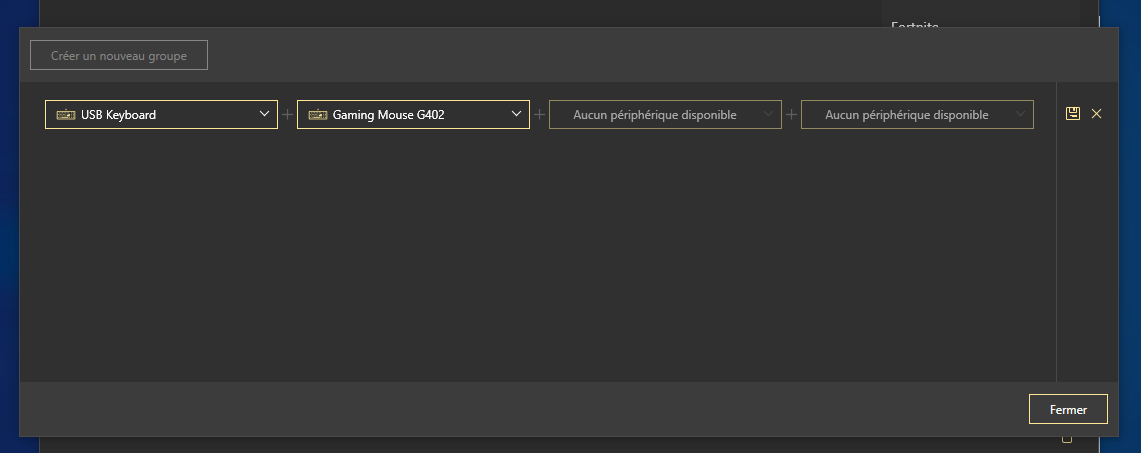Image resolution: width=1141 pixels, height=453 pixels.
Task: Select the 'USB Keyboard' device label
Action: [x=119, y=115]
